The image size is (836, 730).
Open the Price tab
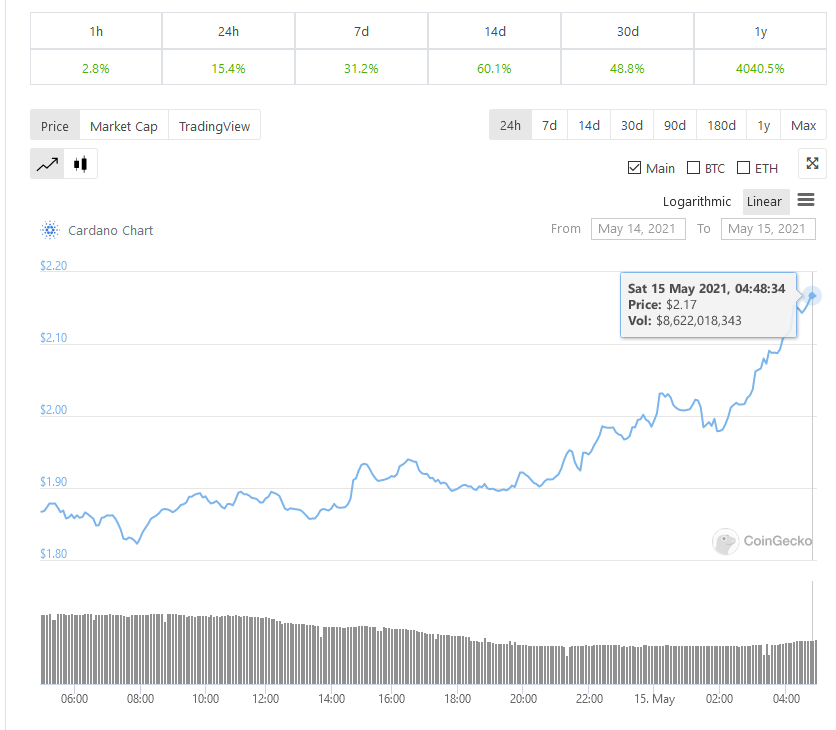tap(55, 125)
